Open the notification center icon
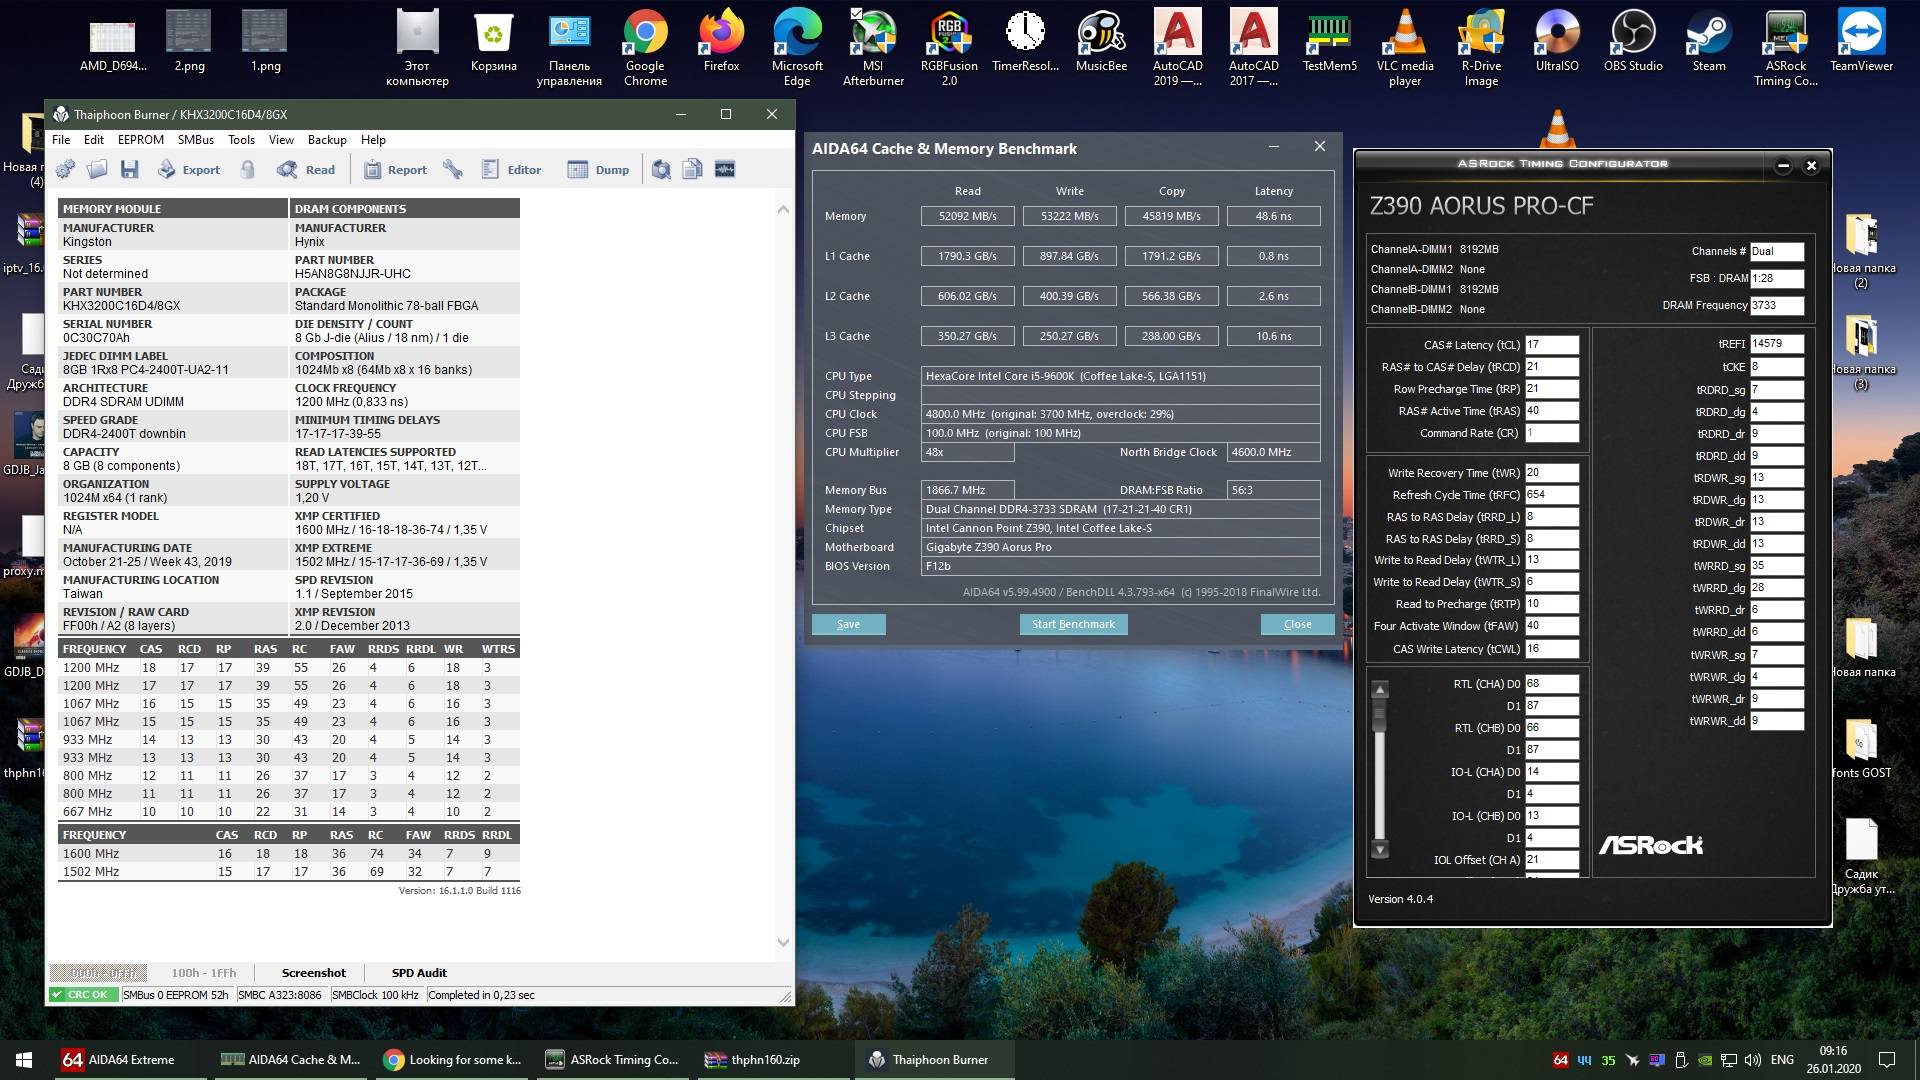 (1887, 1060)
